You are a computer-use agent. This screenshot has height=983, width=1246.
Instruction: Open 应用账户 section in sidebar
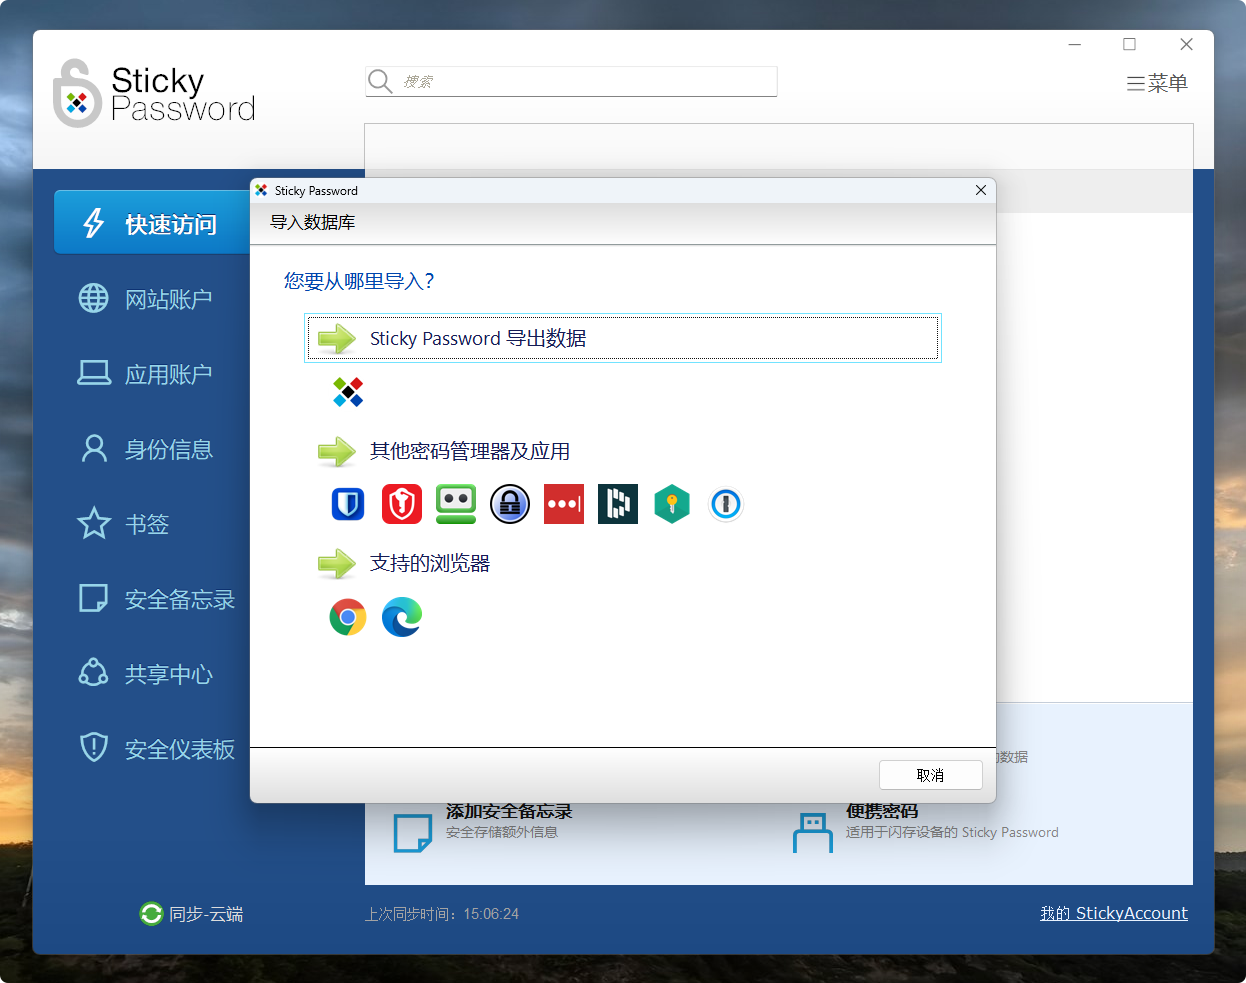point(145,373)
